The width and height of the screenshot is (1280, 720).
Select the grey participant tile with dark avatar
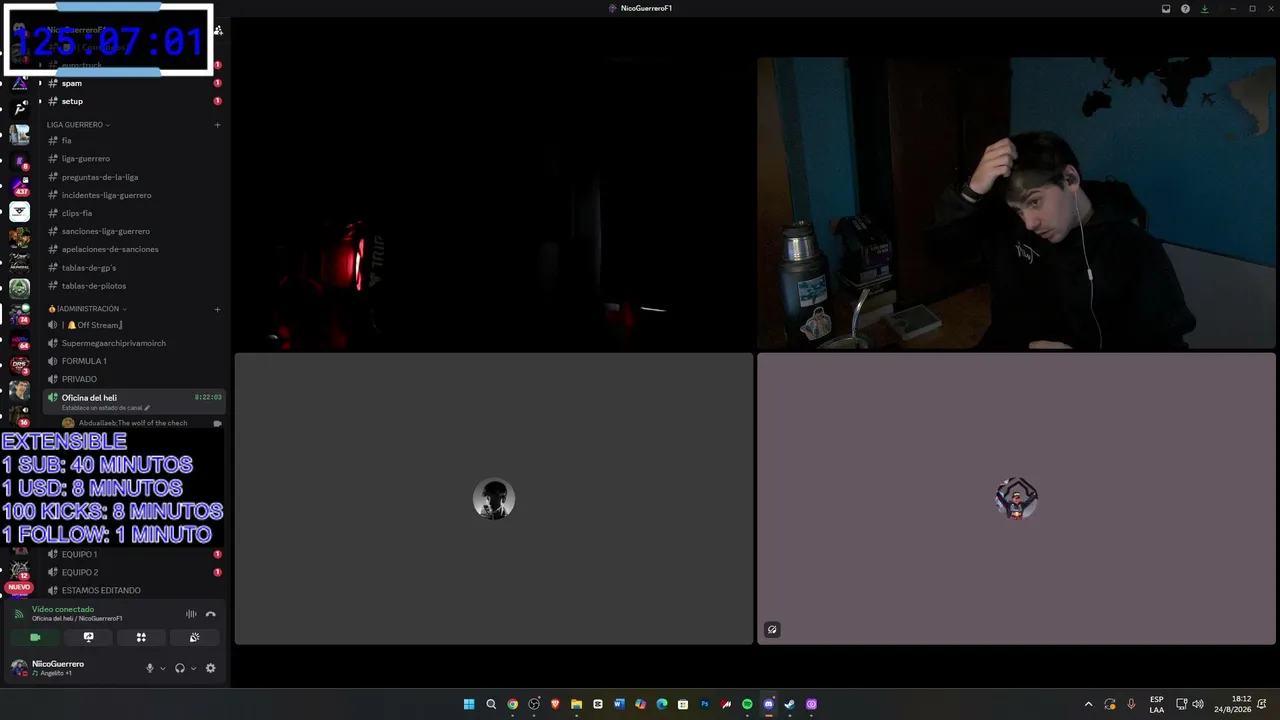pos(494,498)
